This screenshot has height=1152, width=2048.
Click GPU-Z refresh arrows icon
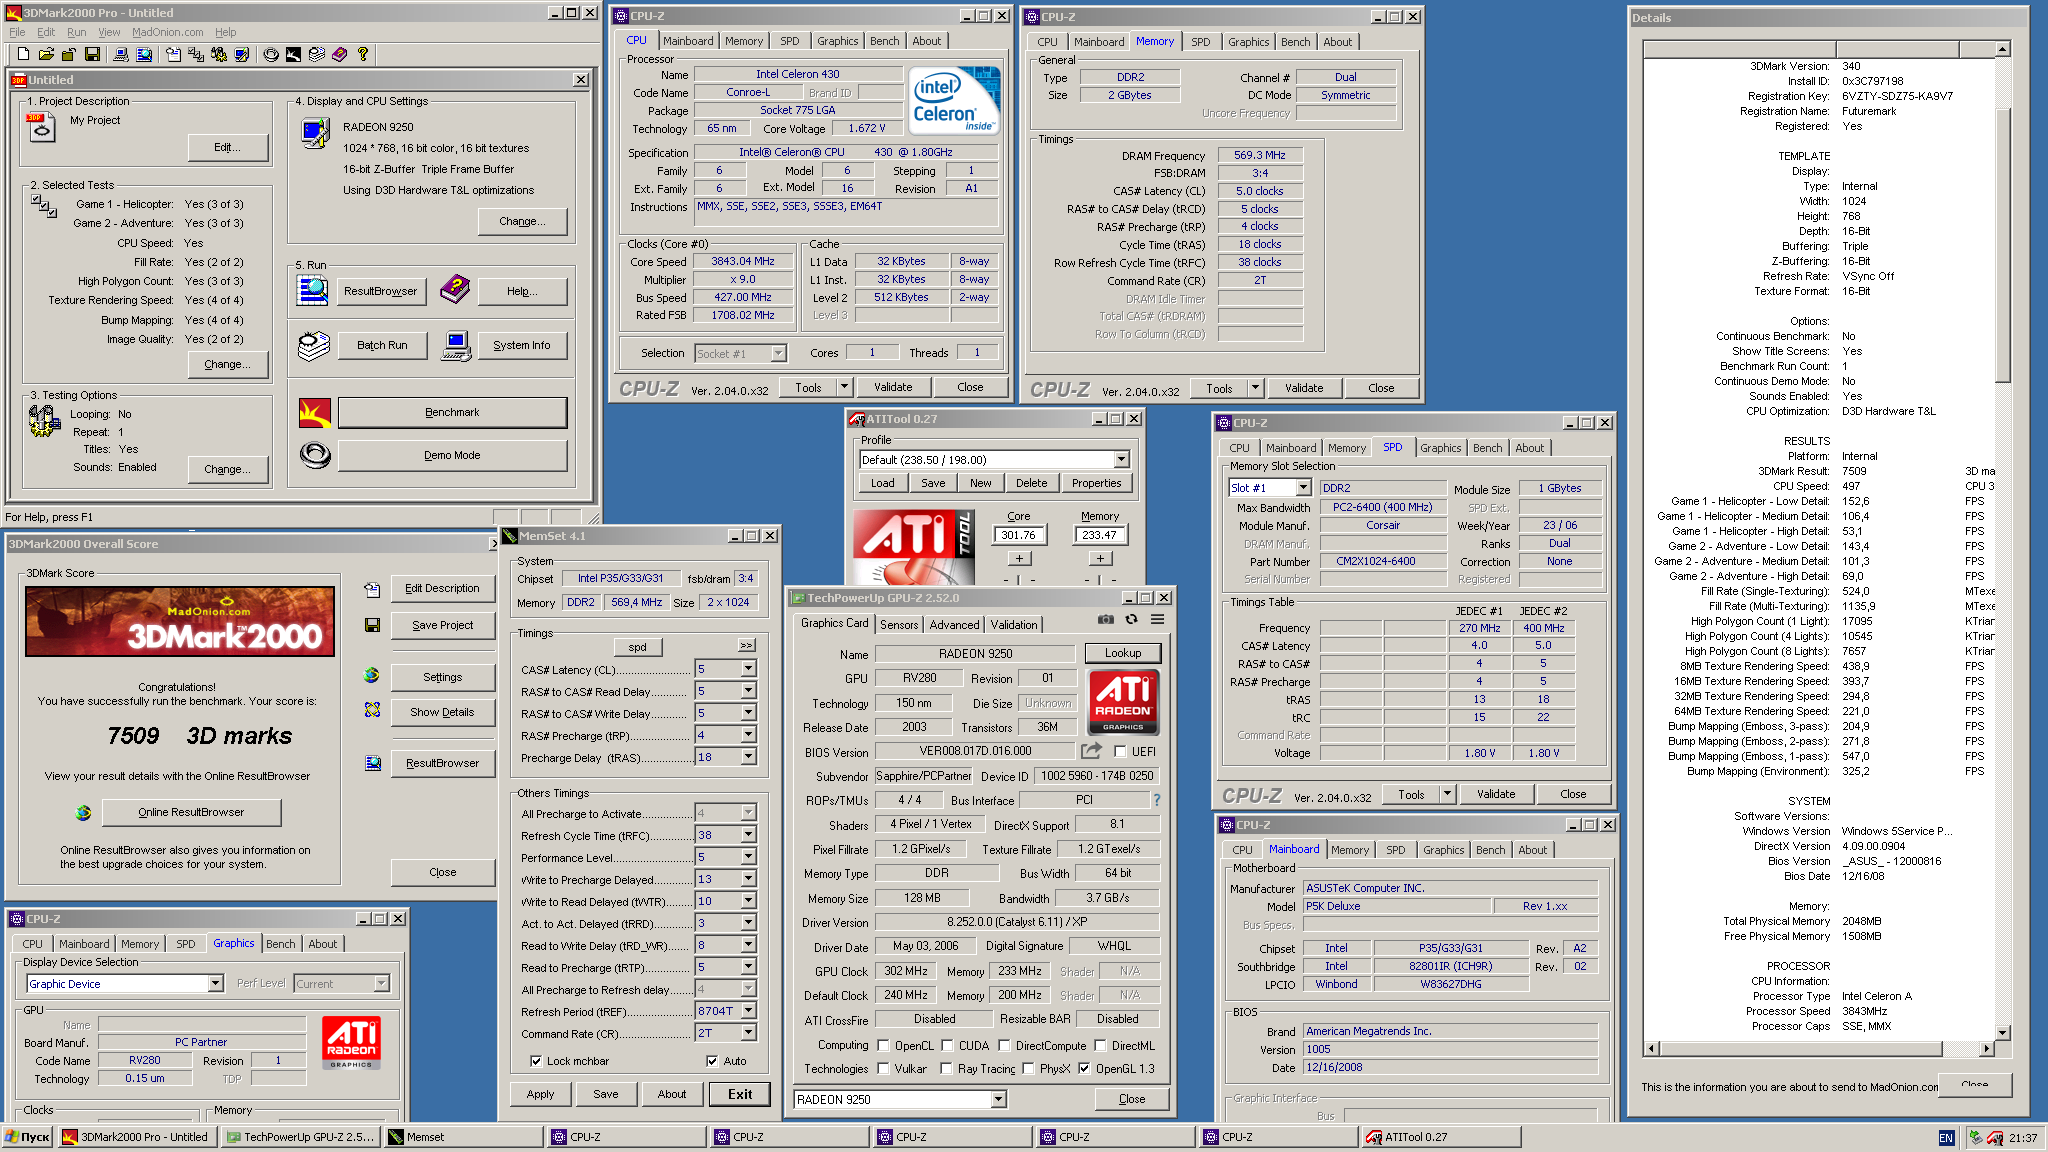1131,619
